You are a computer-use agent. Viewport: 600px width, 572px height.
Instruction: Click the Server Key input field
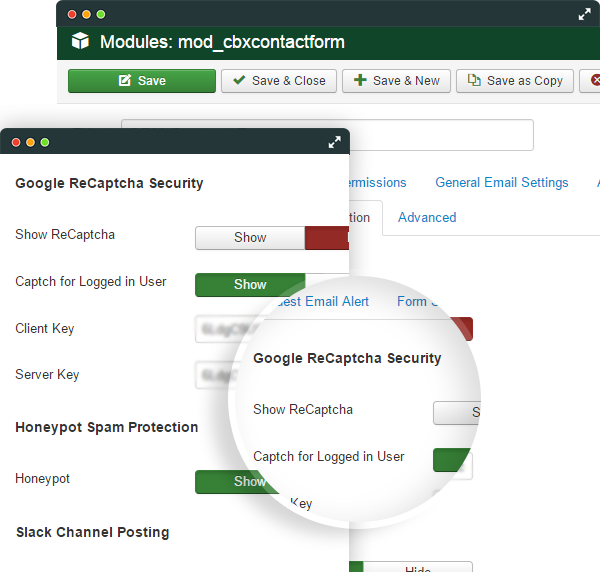pos(217,375)
